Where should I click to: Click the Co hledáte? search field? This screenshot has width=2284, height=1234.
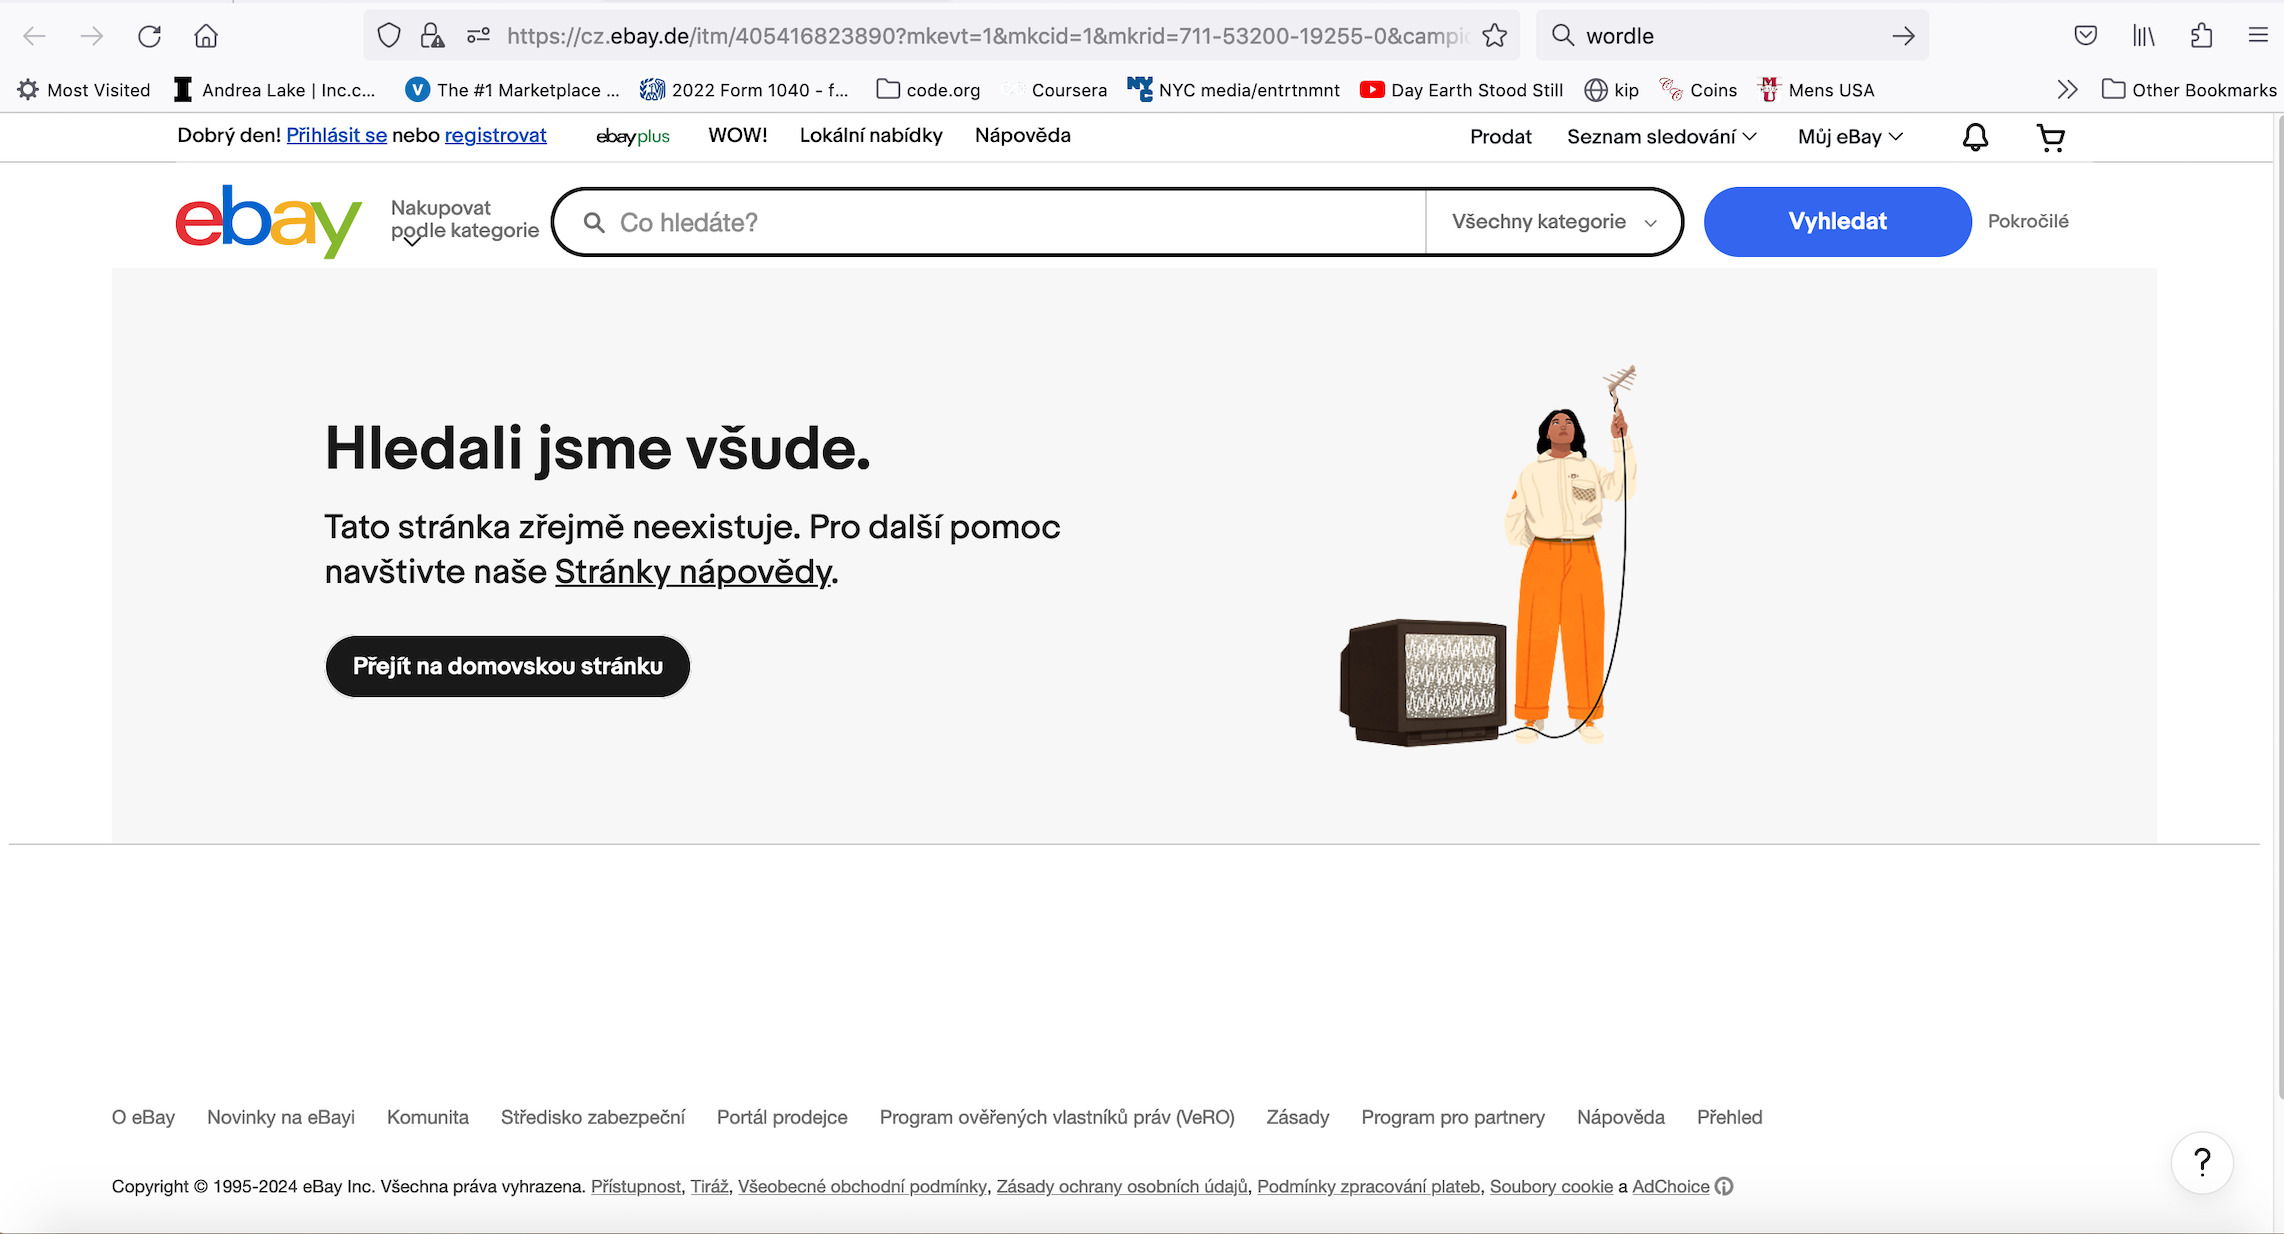[990, 222]
